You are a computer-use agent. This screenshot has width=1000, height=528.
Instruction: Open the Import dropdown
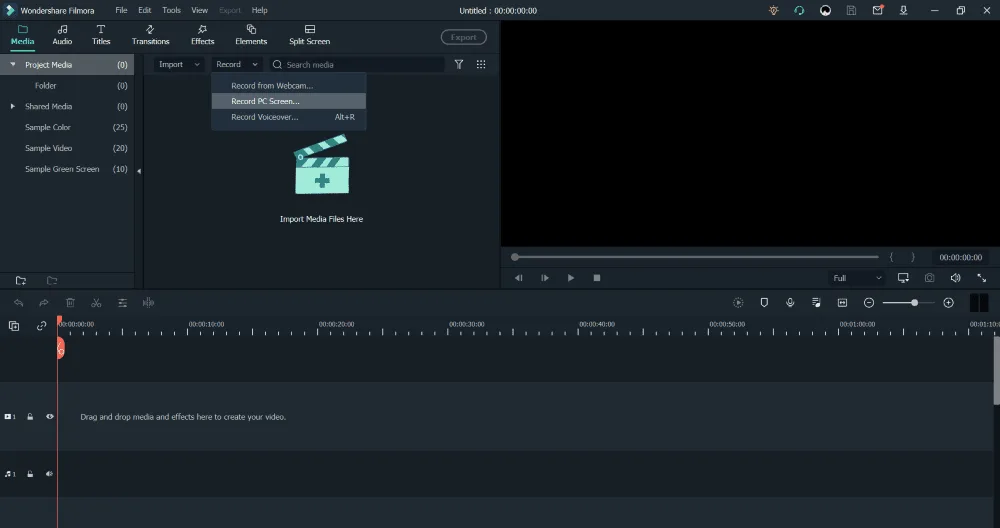click(x=179, y=64)
